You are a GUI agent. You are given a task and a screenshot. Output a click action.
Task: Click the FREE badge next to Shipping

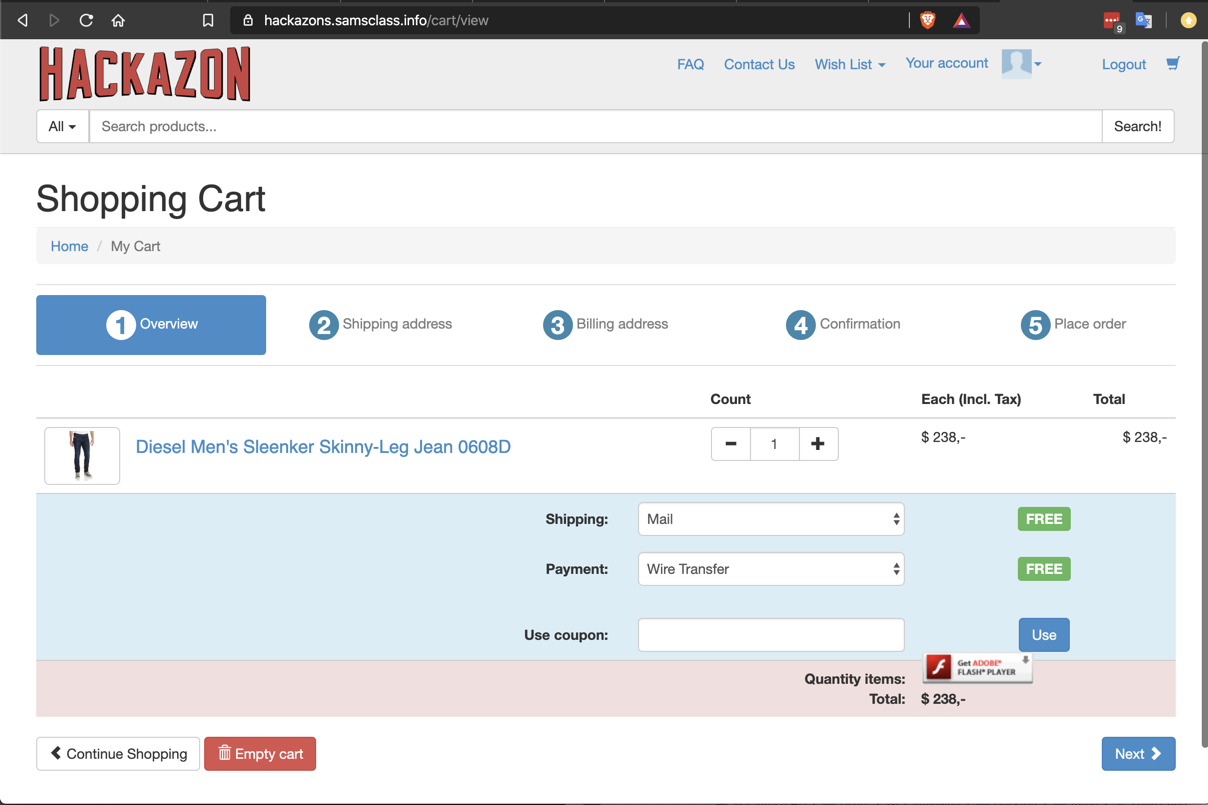[1044, 519]
